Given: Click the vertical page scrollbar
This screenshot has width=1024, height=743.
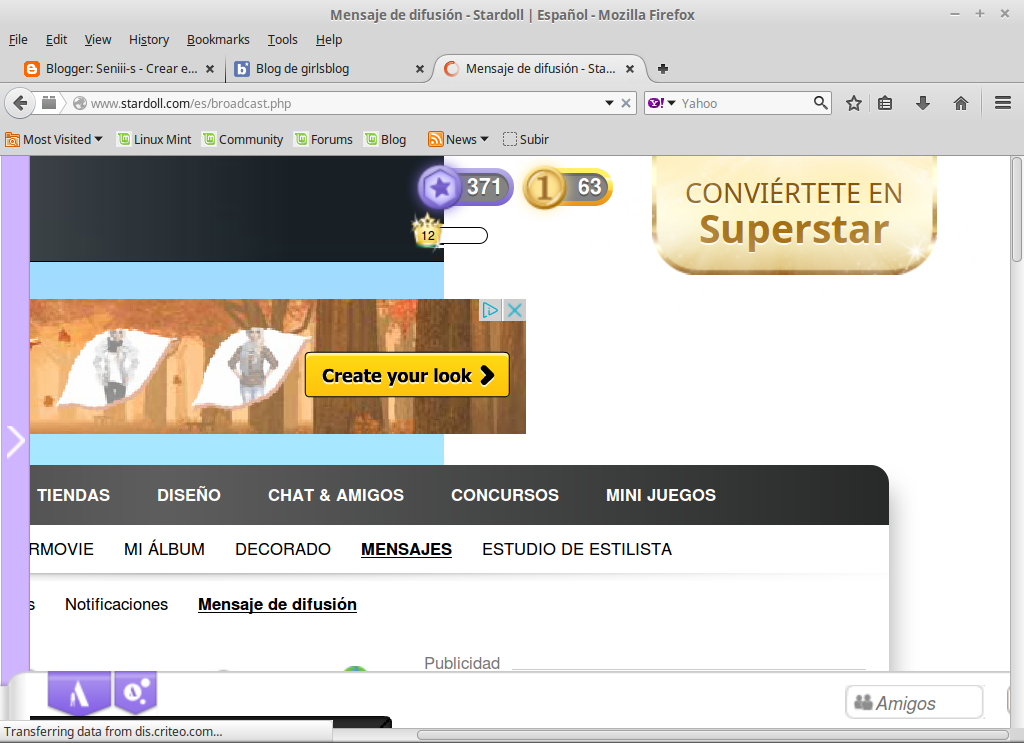Looking at the screenshot, I should point(1017,209).
